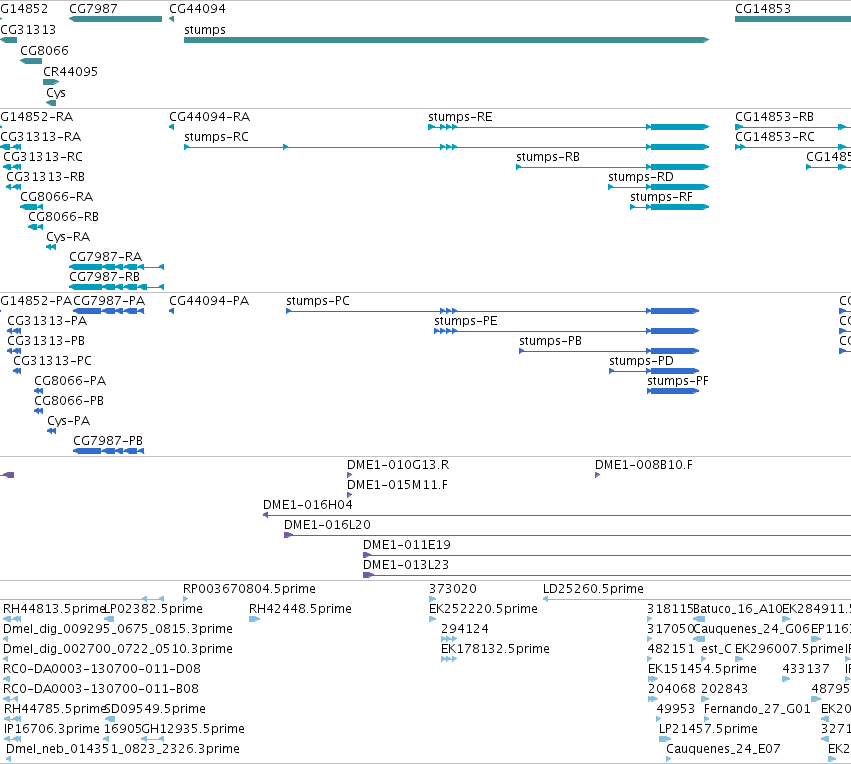Click the stumps-PB protein label
851x764 pixels.
pos(550,341)
